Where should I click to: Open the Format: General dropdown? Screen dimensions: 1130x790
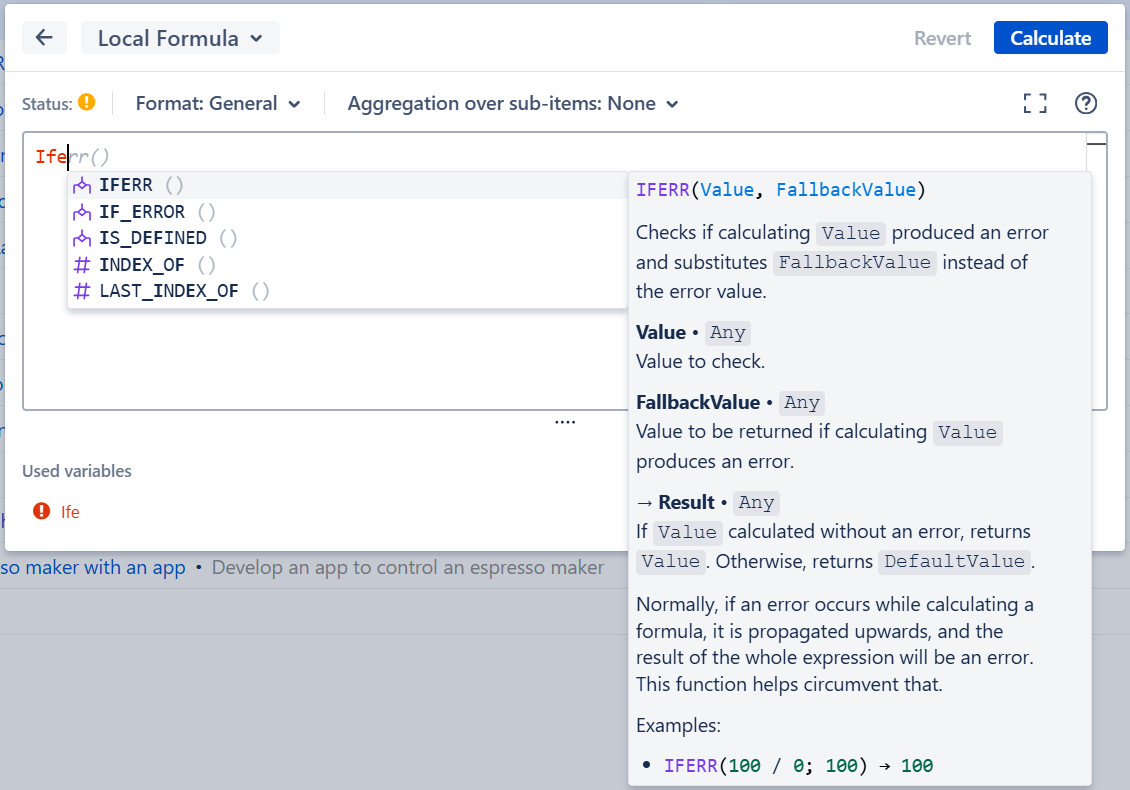(x=219, y=103)
